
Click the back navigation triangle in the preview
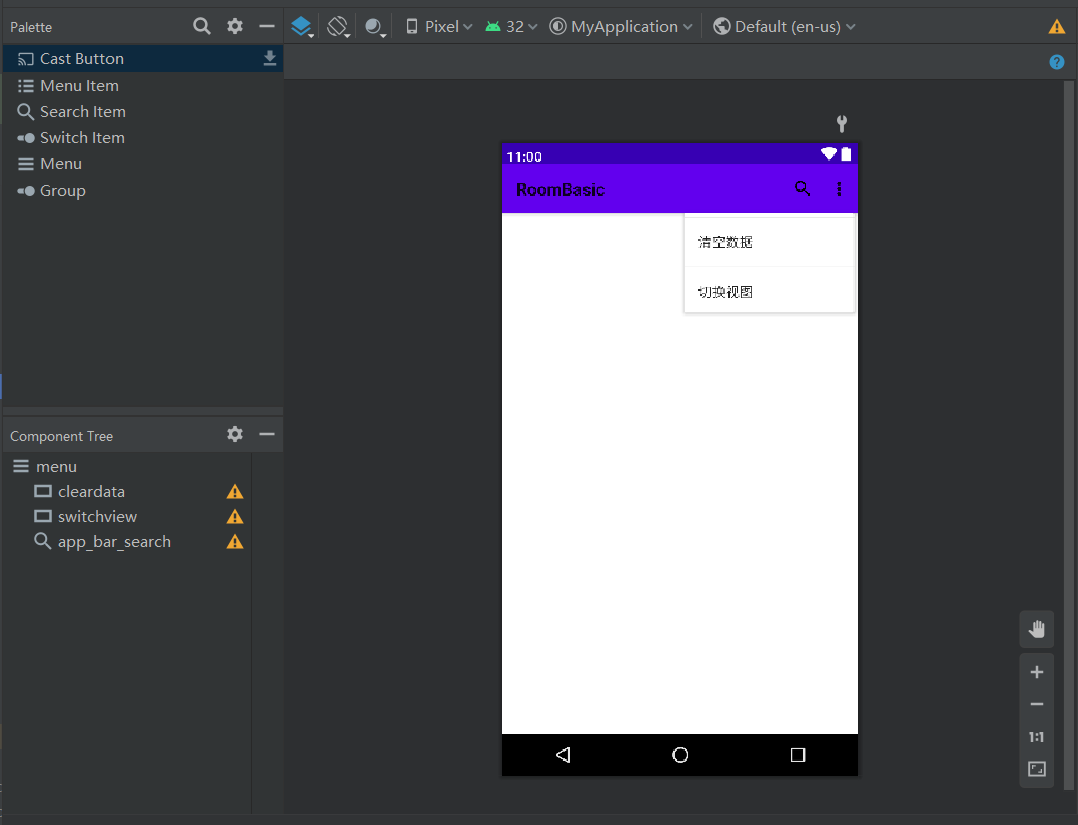(x=563, y=755)
